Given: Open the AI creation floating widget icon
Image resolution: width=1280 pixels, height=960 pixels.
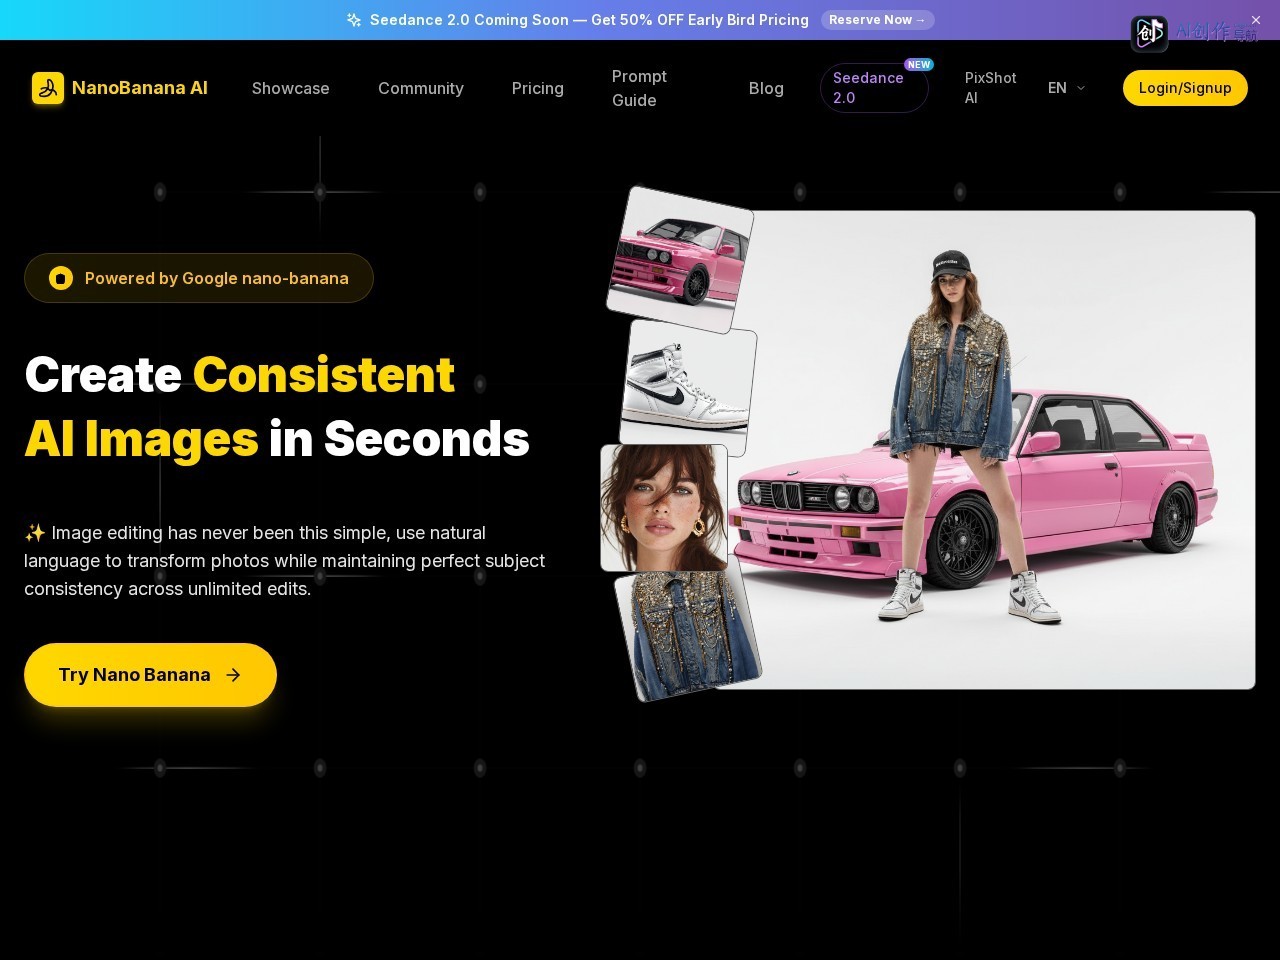Looking at the screenshot, I should click(1150, 33).
